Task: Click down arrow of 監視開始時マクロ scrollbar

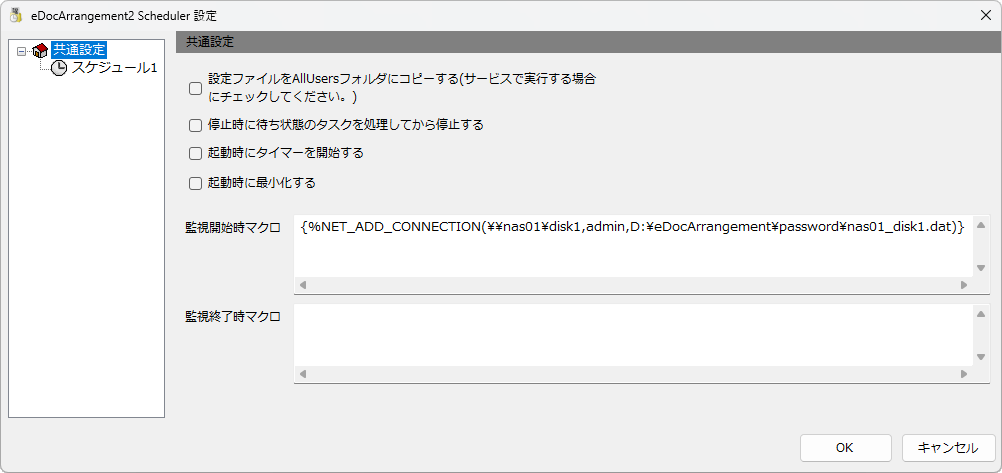Action: click(981, 268)
